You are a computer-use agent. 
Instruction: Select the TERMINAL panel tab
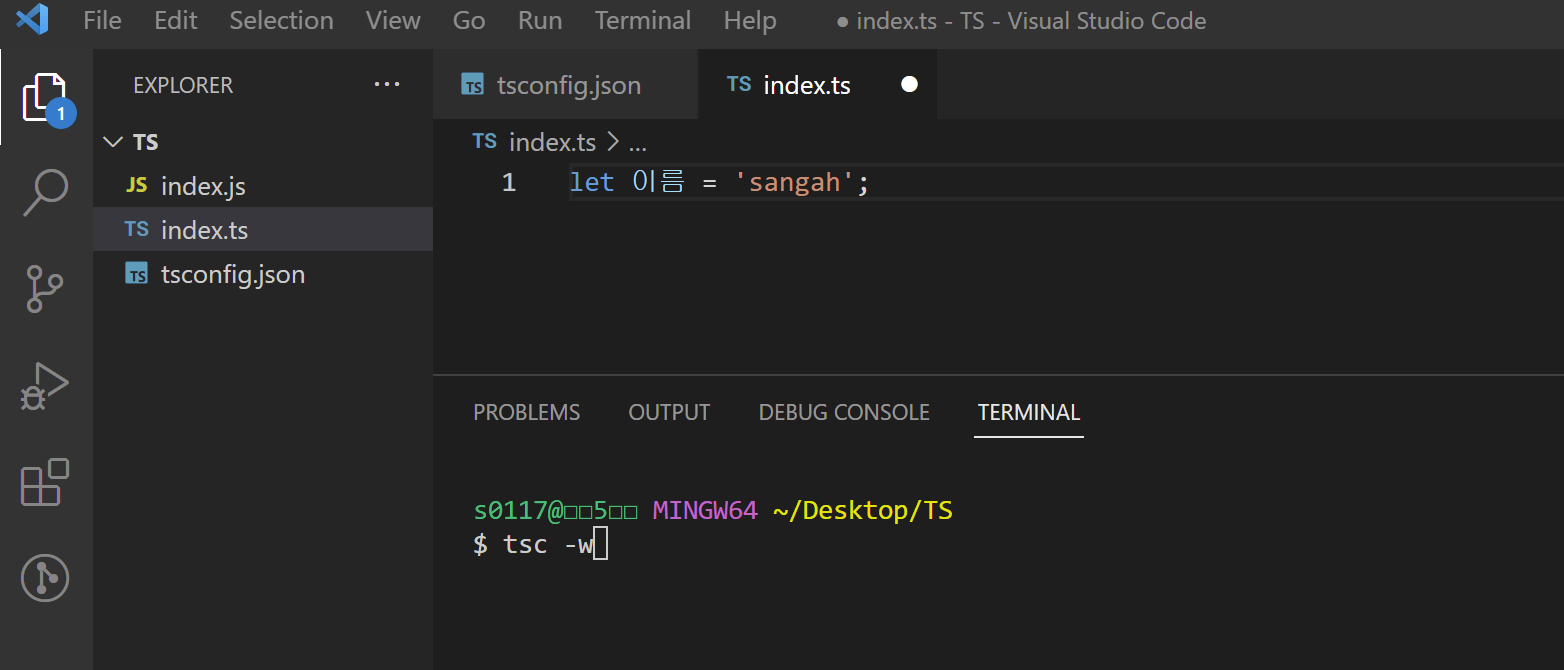point(1029,412)
